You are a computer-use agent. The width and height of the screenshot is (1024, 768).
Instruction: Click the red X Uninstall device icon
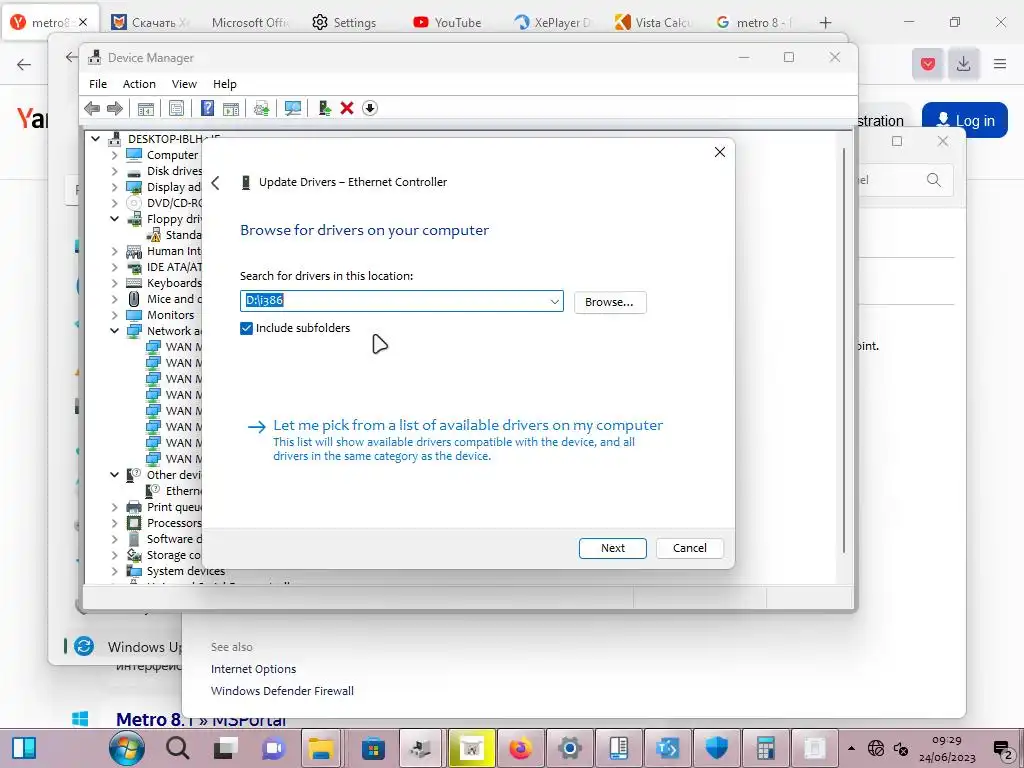(347, 108)
